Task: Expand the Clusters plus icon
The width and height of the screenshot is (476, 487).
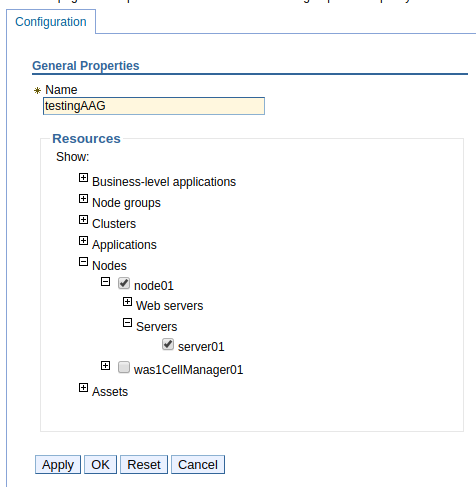Action: (83, 220)
